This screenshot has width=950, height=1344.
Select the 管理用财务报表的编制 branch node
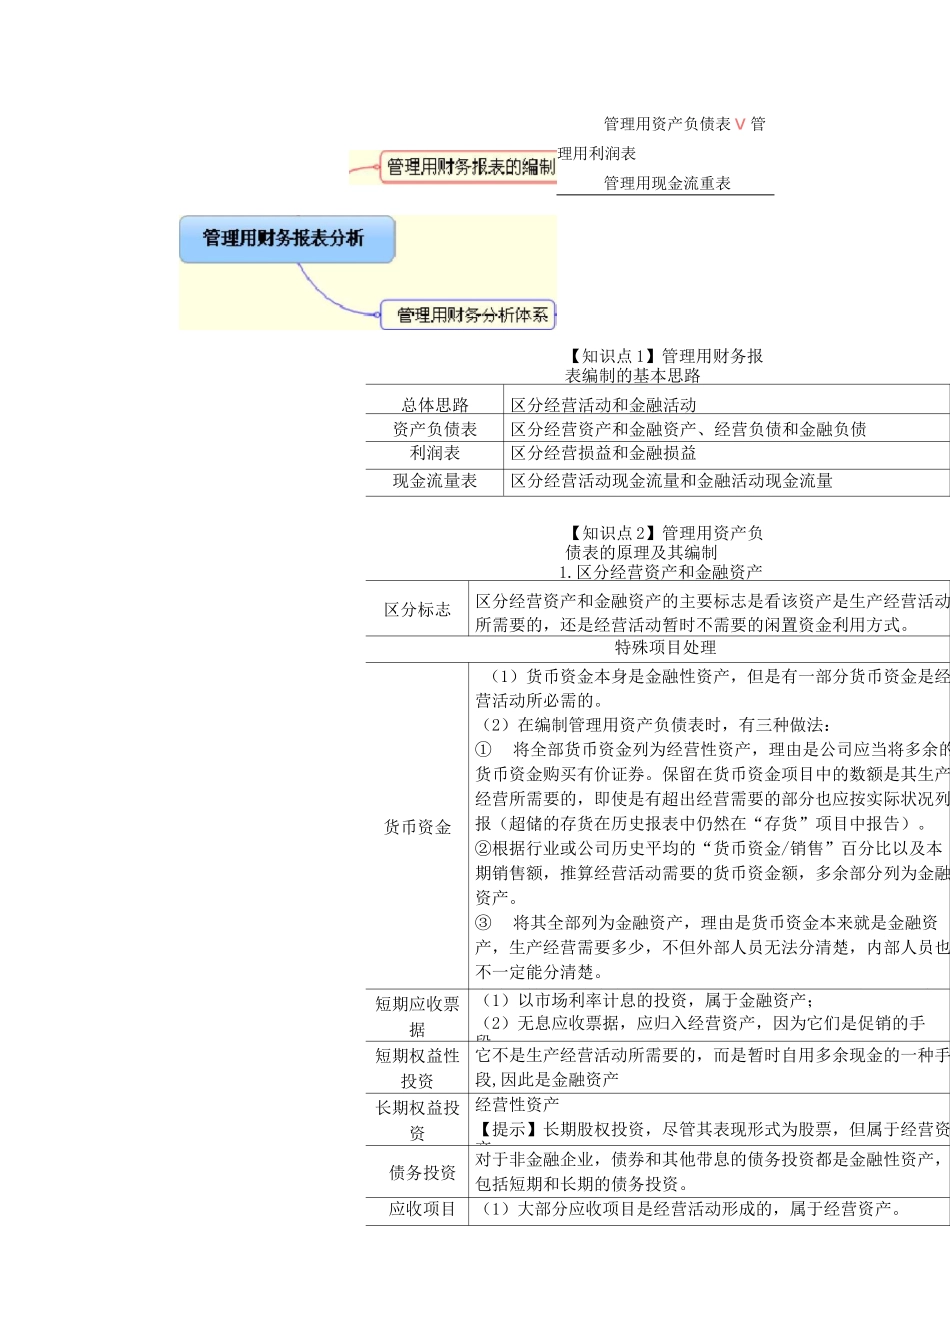point(468,167)
